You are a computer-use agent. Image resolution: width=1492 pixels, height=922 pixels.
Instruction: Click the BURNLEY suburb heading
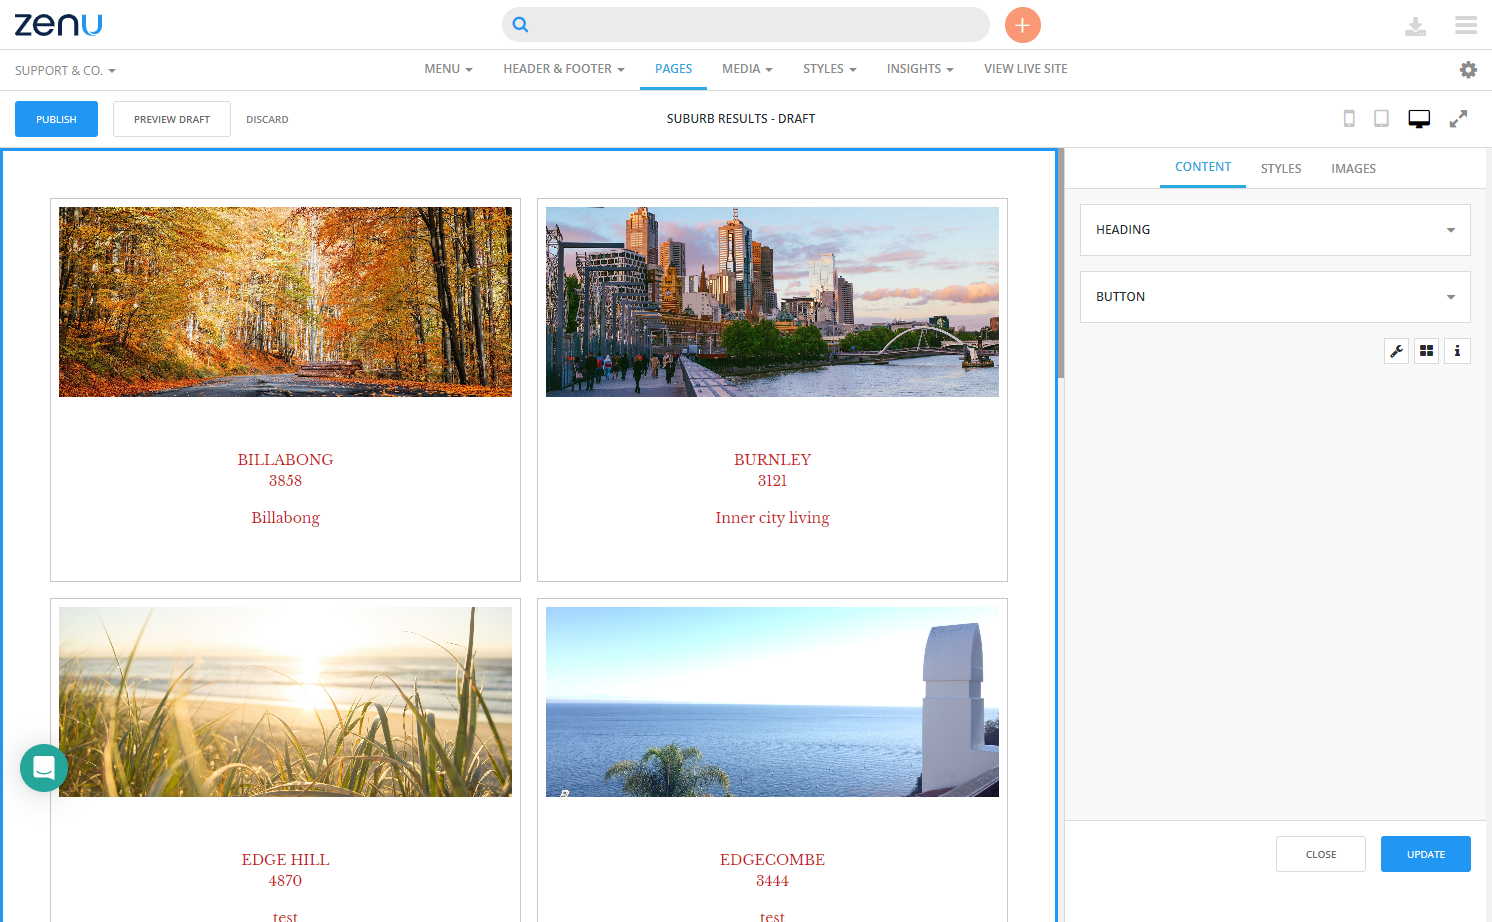[x=772, y=460]
